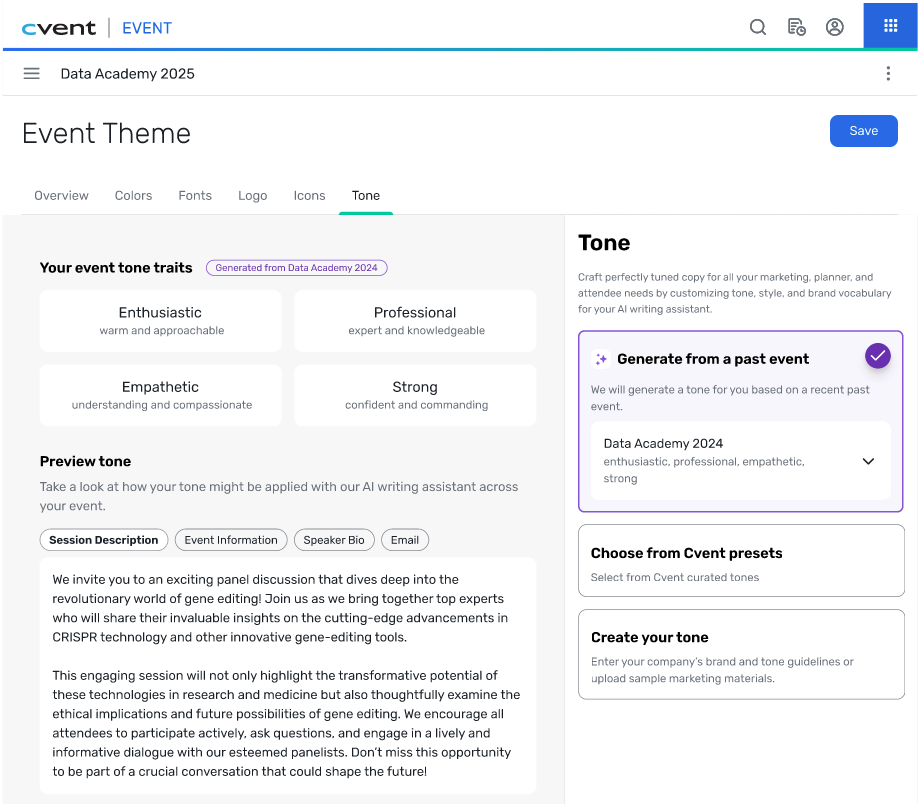Viewport: 921px width, 804px height.
Task: Click the sparkle icon beside Generate from past event
Action: (x=601, y=359)
